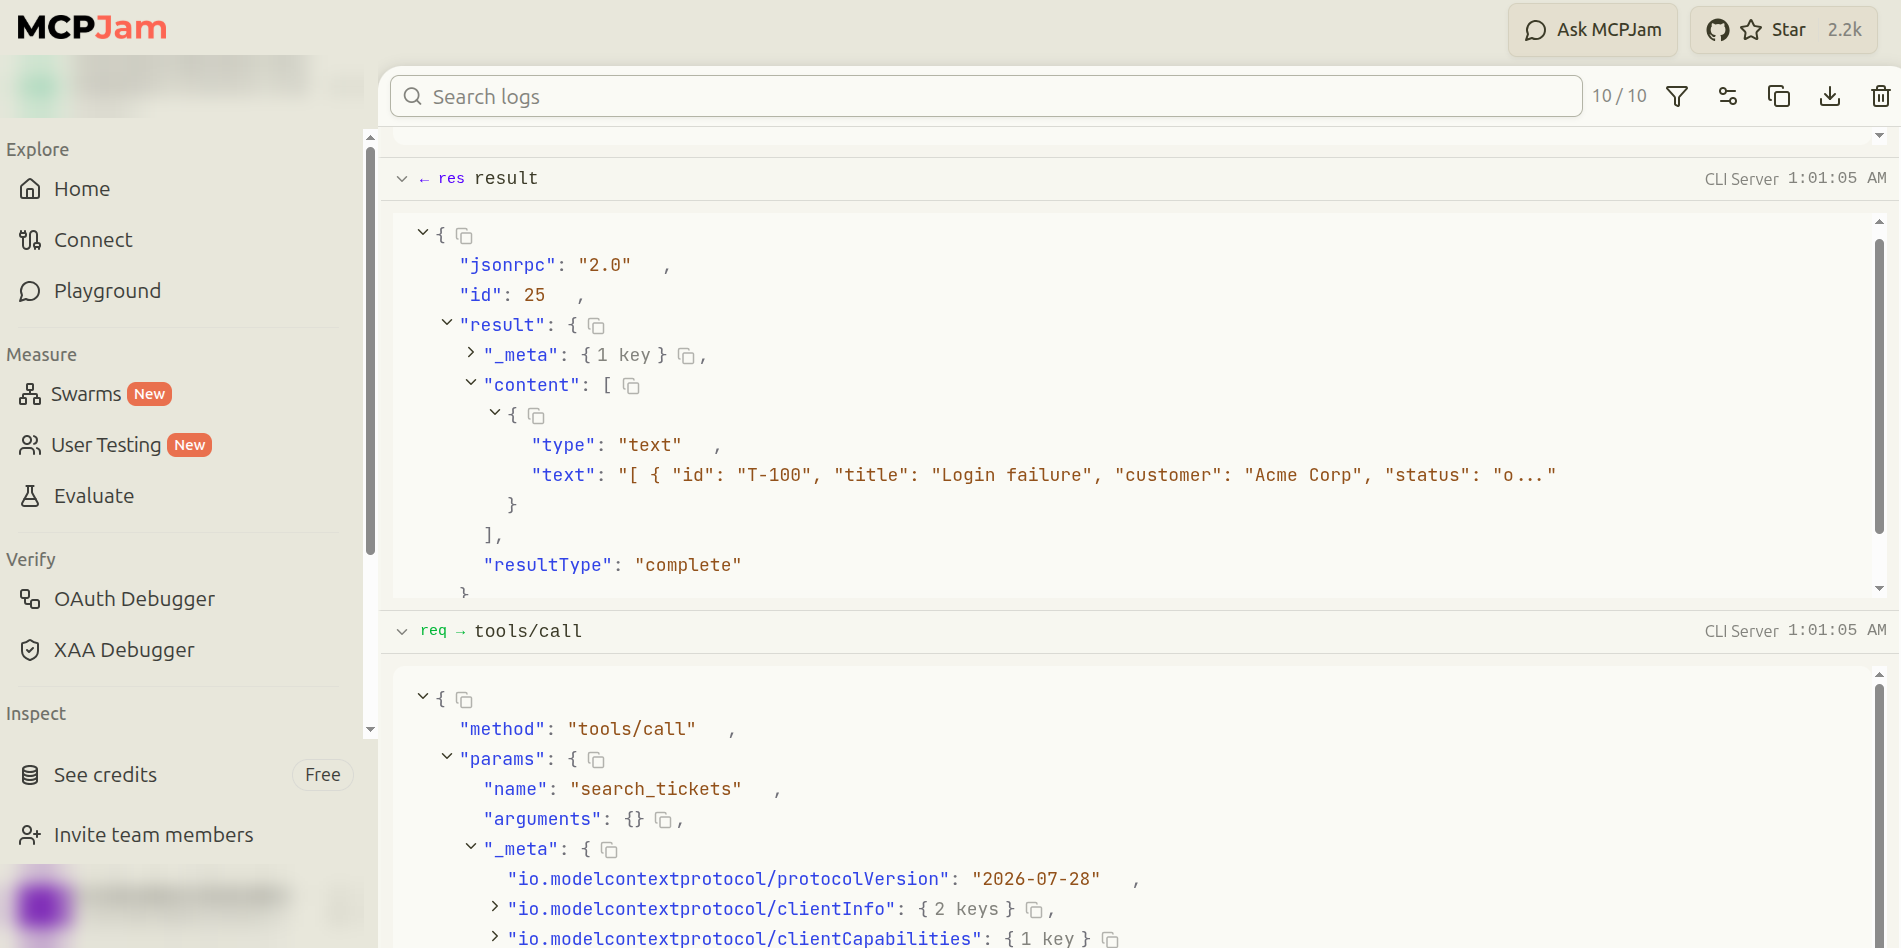
Task: Open the log settings sliders icon
Action: (1728, 96)
